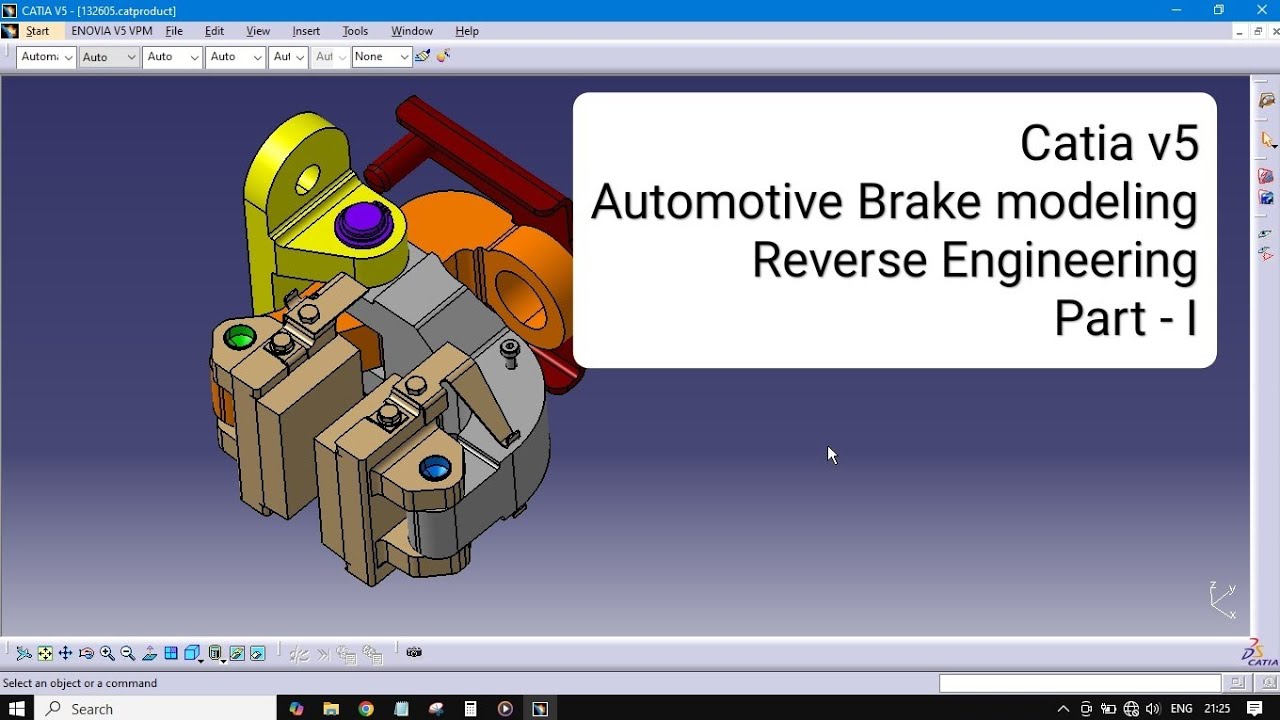Expand the view mode flyout arrow

(x=223, y=660)
